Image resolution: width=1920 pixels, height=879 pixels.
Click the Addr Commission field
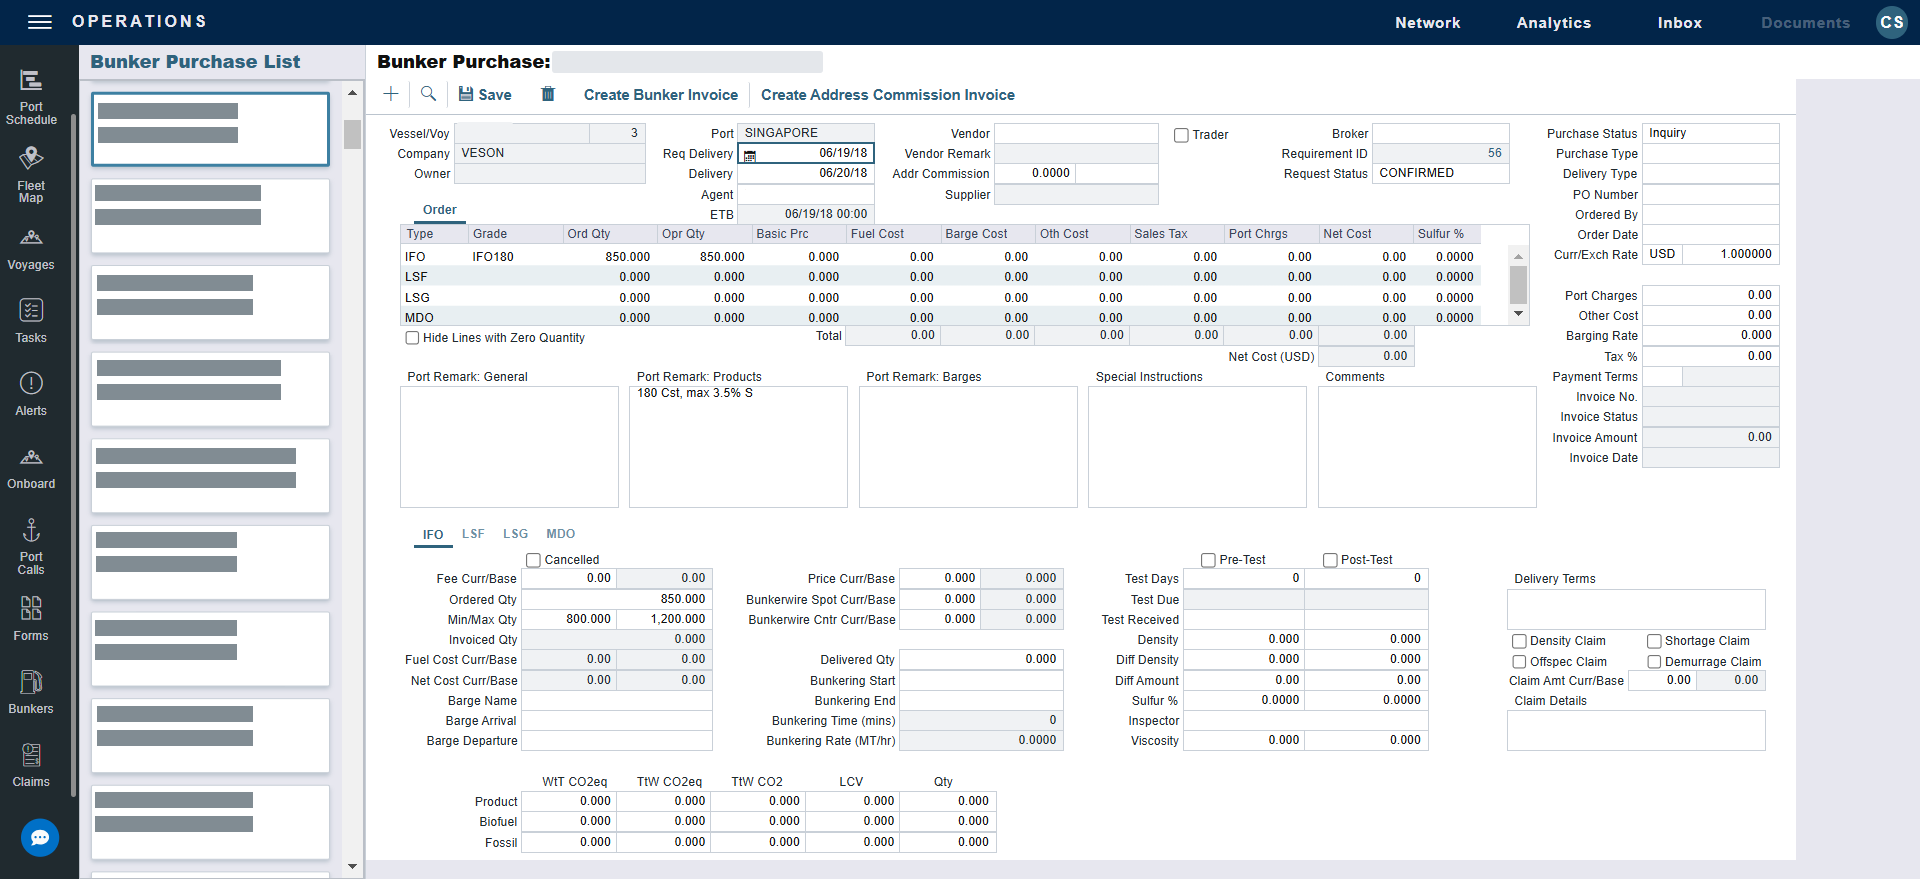(1035, 173)
